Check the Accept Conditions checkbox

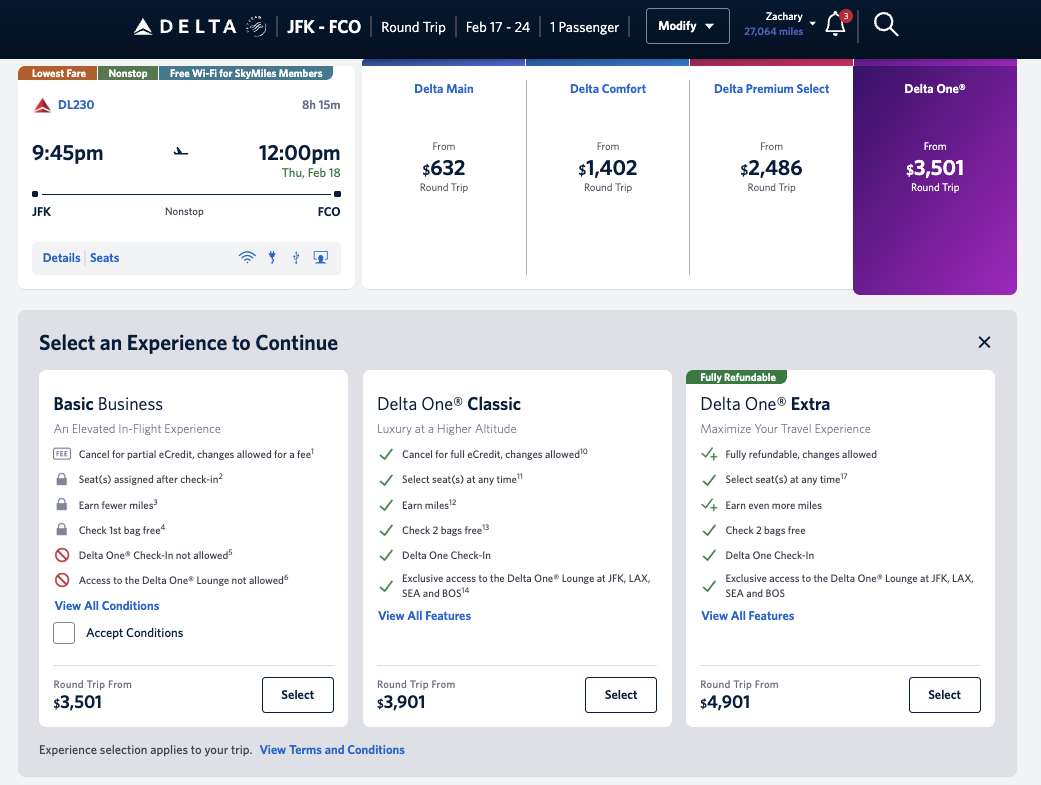click(64, 633)
